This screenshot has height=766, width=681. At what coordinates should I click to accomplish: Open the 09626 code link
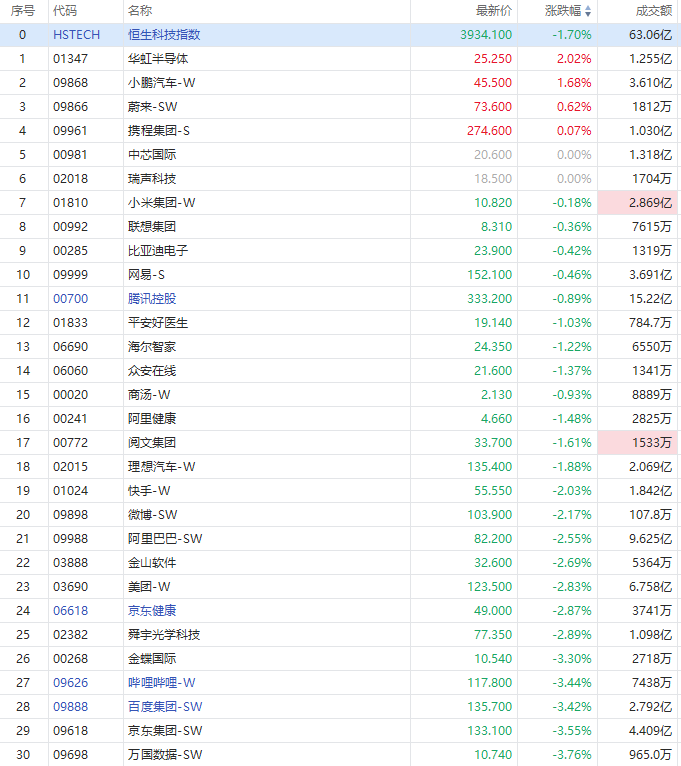(x=71, y=682)
